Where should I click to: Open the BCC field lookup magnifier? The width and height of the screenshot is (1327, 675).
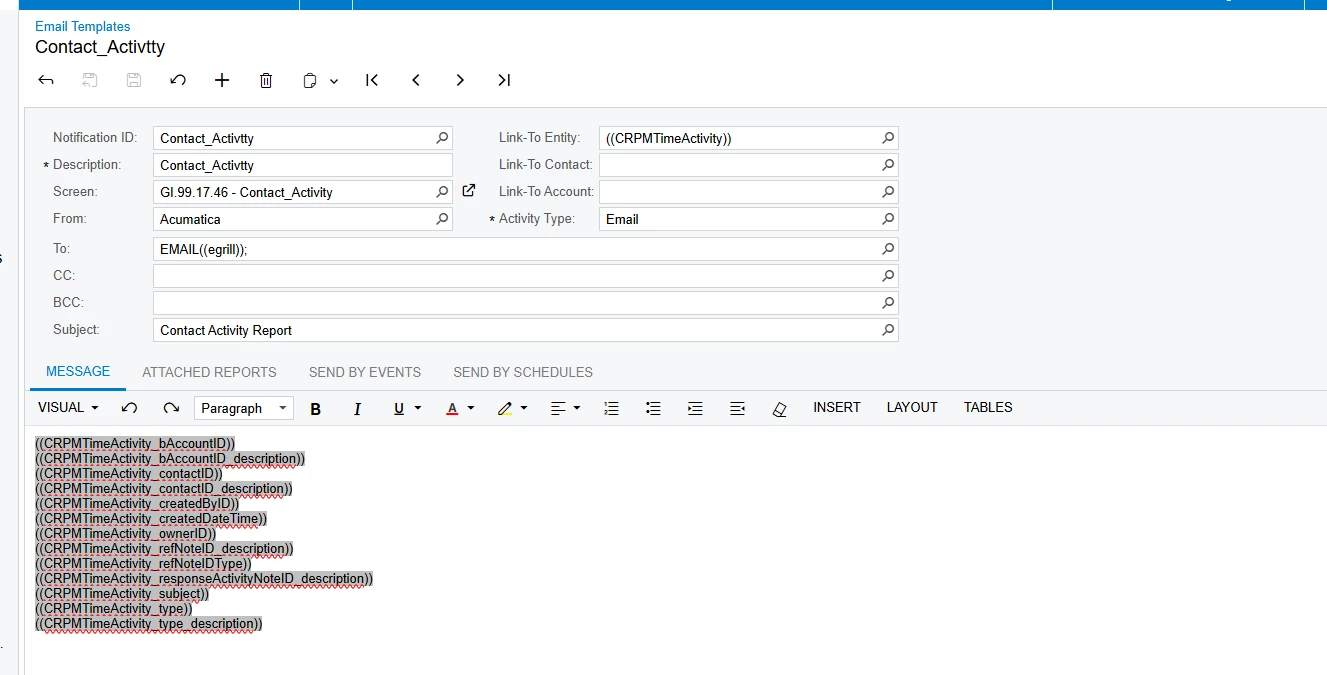[888, 302]
